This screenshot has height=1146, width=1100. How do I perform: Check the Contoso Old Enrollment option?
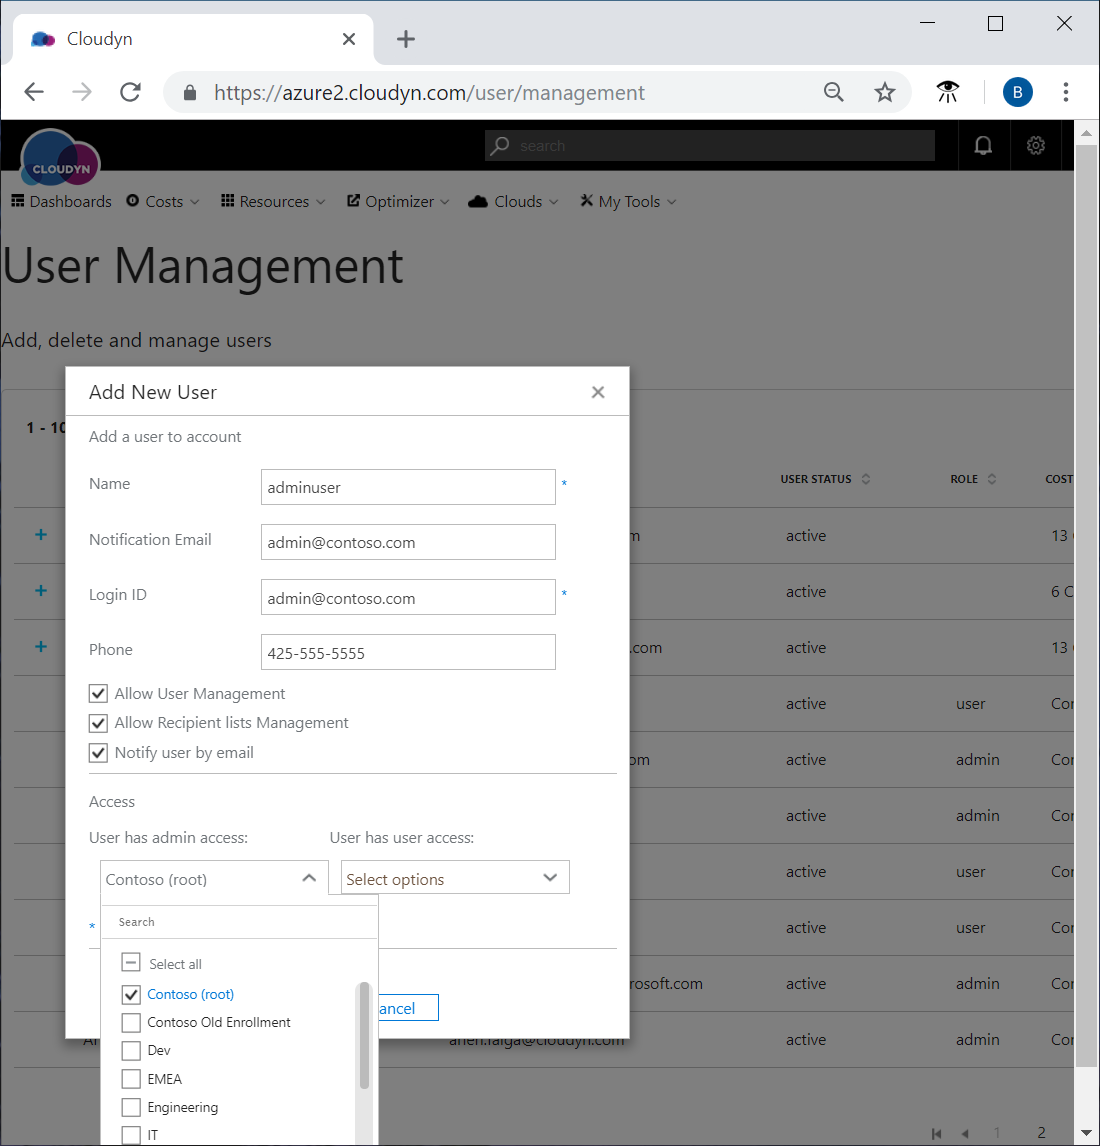(131, 1022)
